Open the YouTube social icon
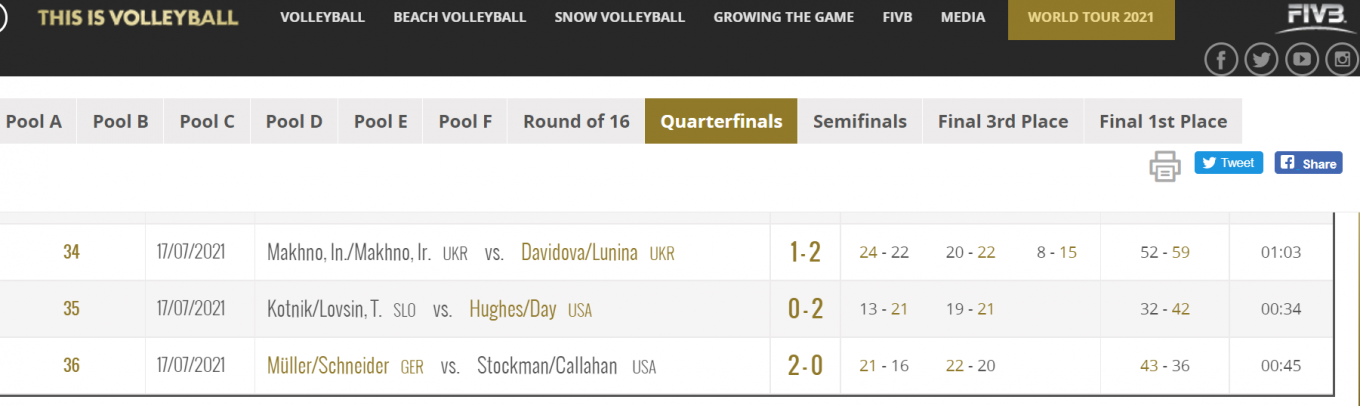 (1301, 60)
